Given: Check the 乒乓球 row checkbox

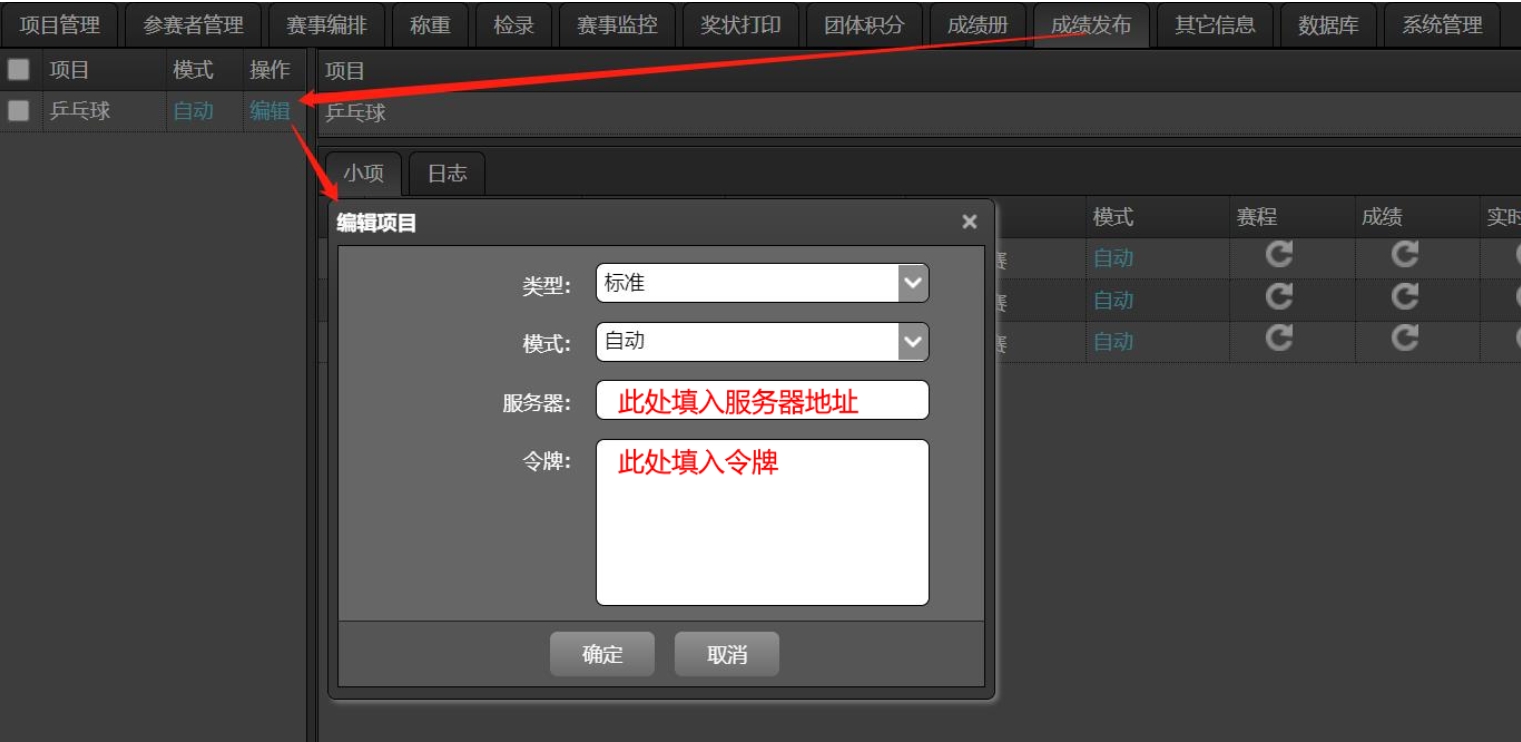Looking at the screenshot, I should 18,111.
